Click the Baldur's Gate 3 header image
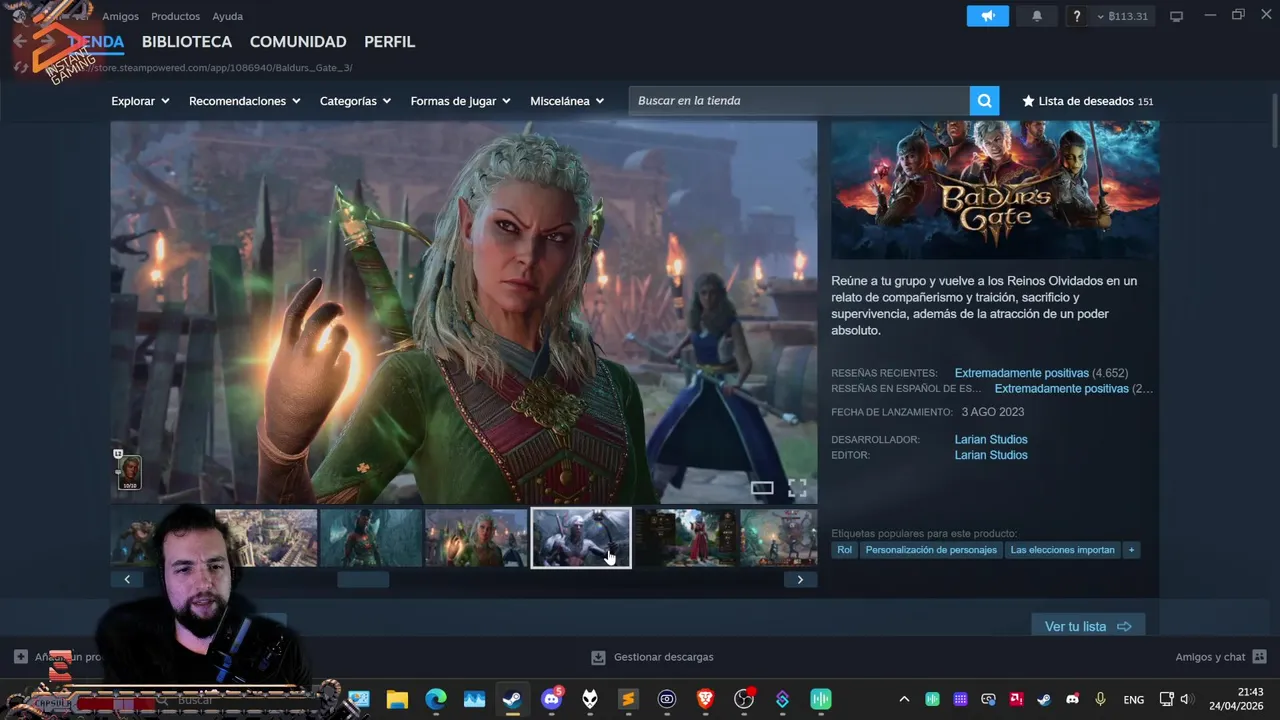This screenshot has height=720, width=1280. coord(995,190)
